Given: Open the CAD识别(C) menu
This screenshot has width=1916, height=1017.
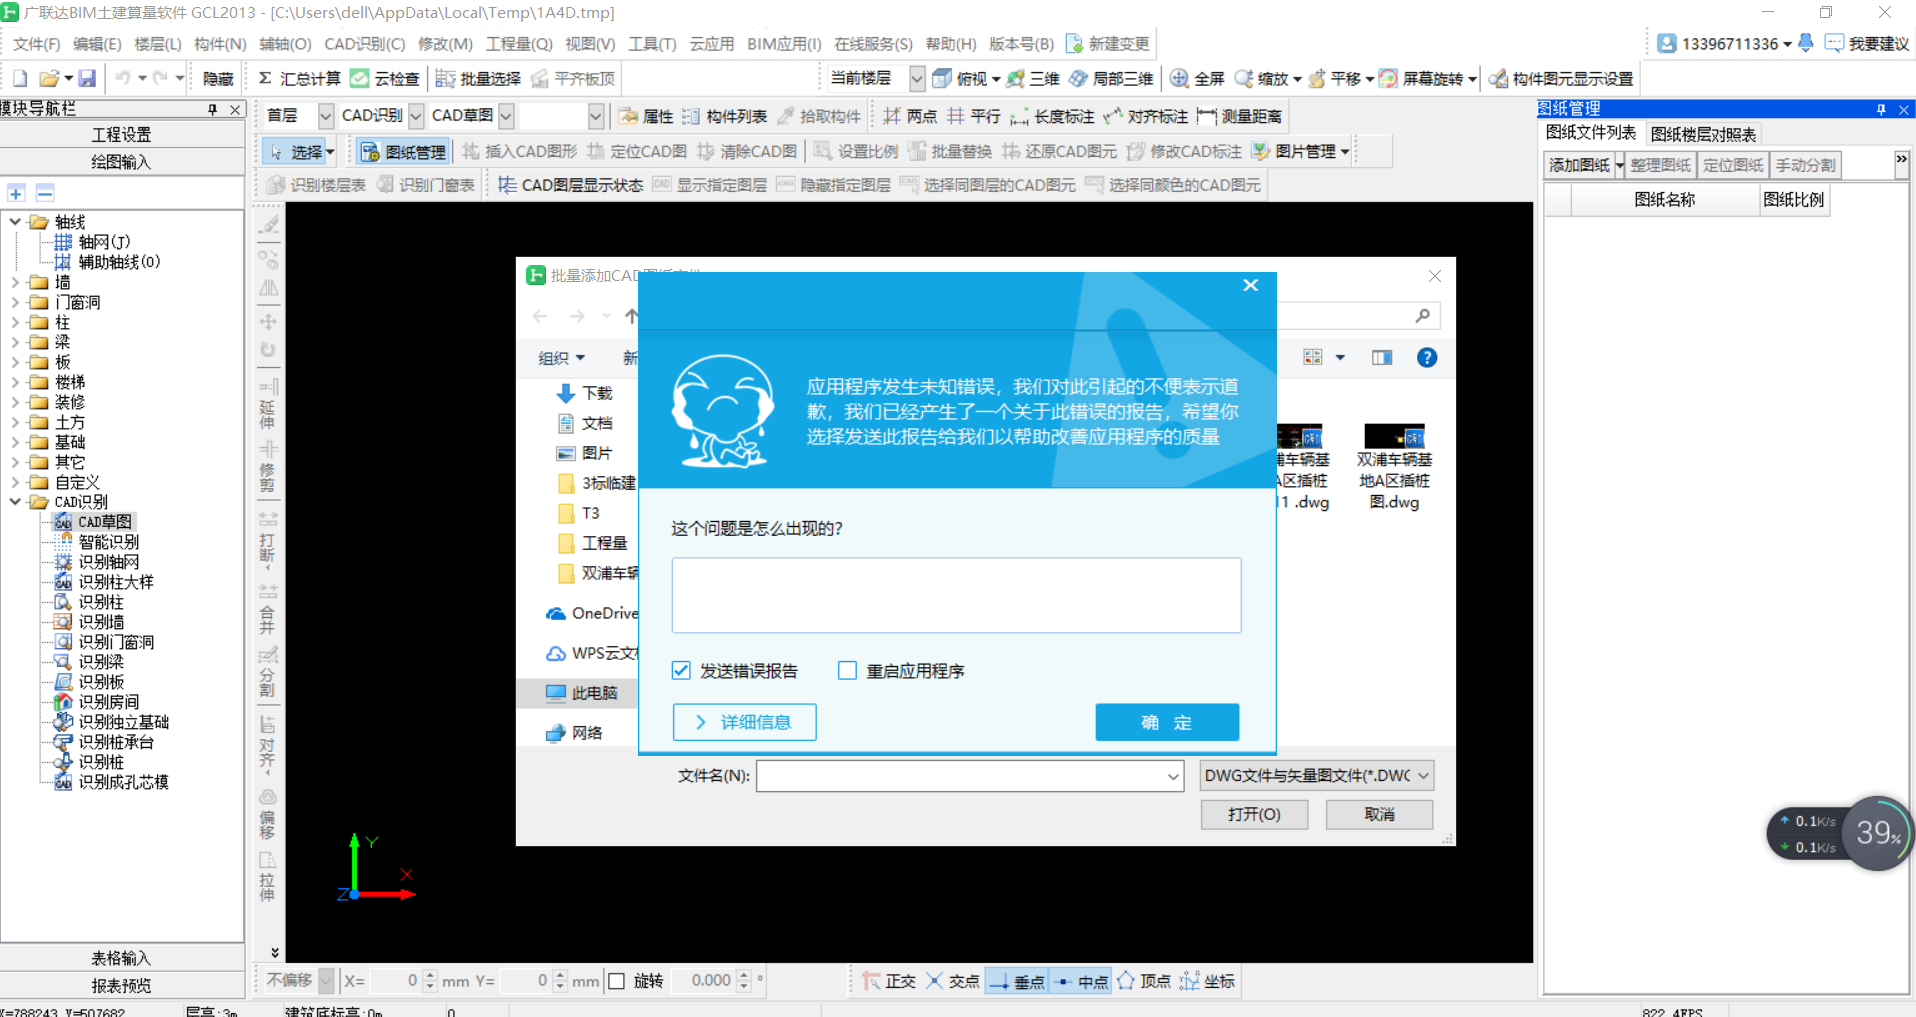Looking at the screenshot, I should pos(365,44).
